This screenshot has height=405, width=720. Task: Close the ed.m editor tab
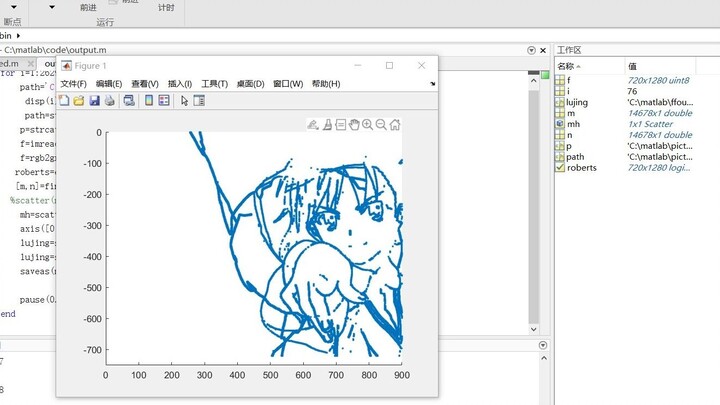(31, 63)
